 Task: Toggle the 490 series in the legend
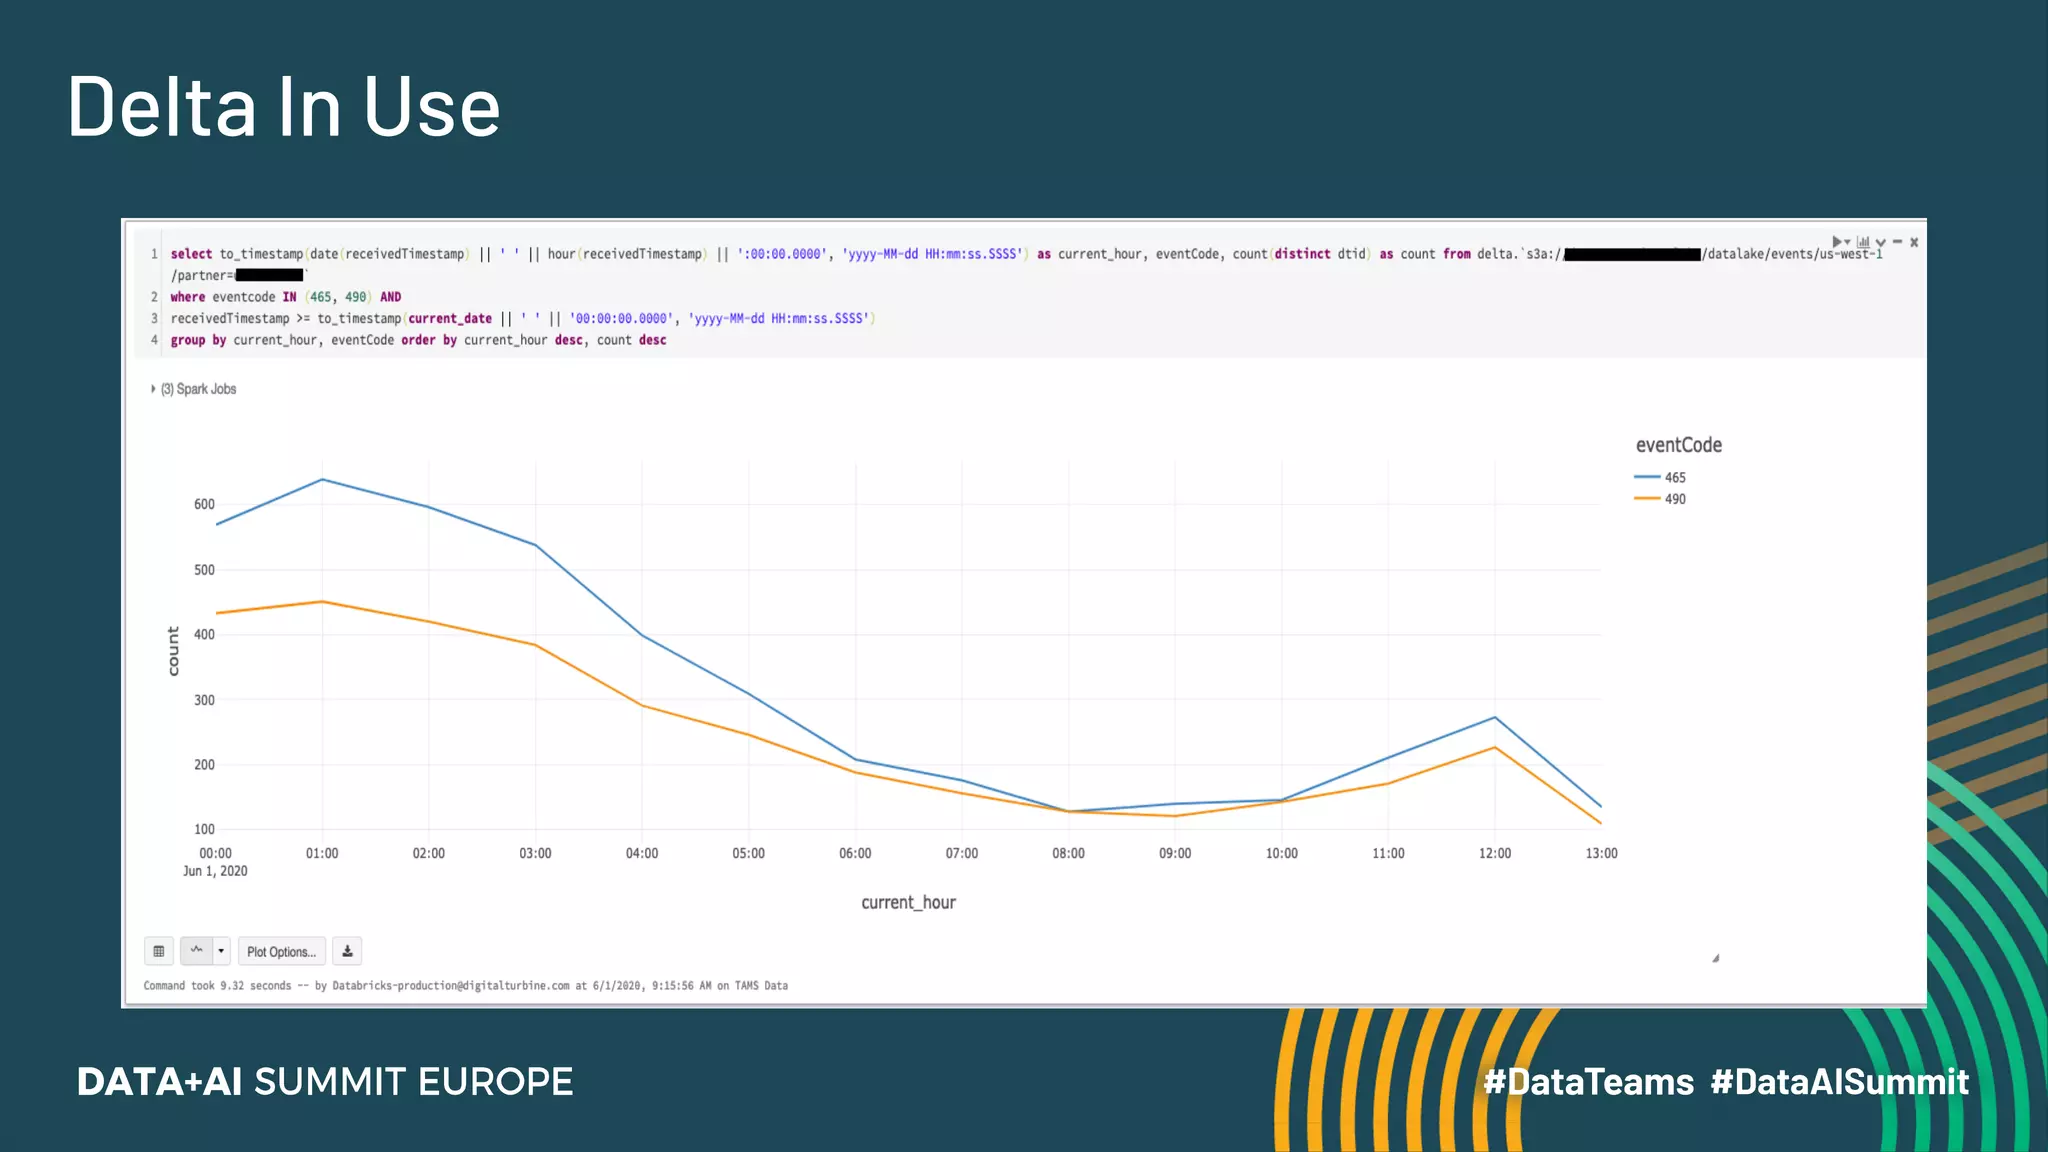(x=1675, y=499)
